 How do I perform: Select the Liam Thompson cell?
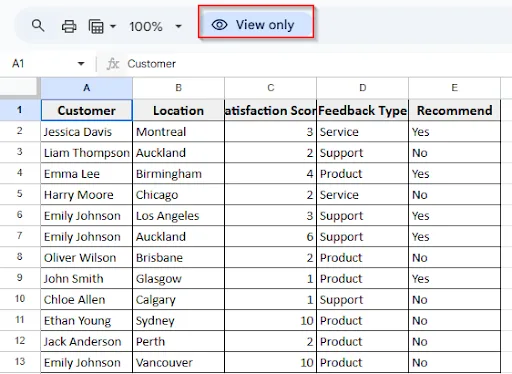click(87, 153)
